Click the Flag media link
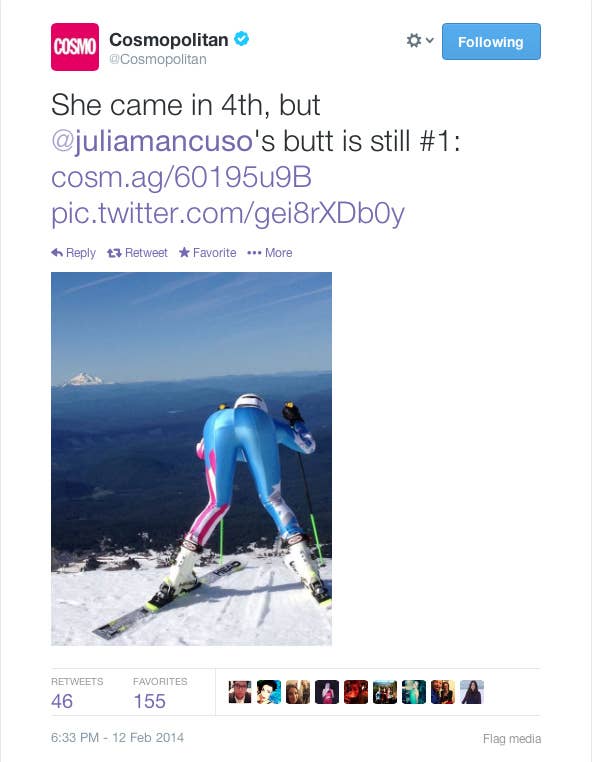592x762 pixels. coord(512,739)
